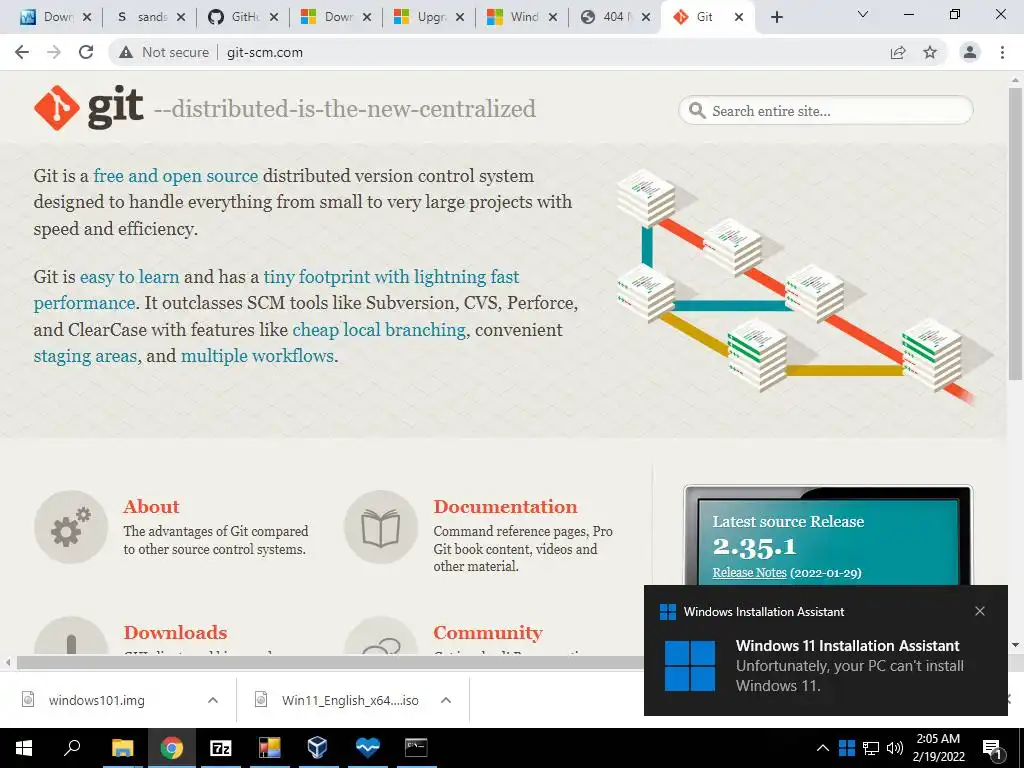Screen dimensions: 1024x768
Task: Switch to the Wind tab
Action: pos(522,17)
